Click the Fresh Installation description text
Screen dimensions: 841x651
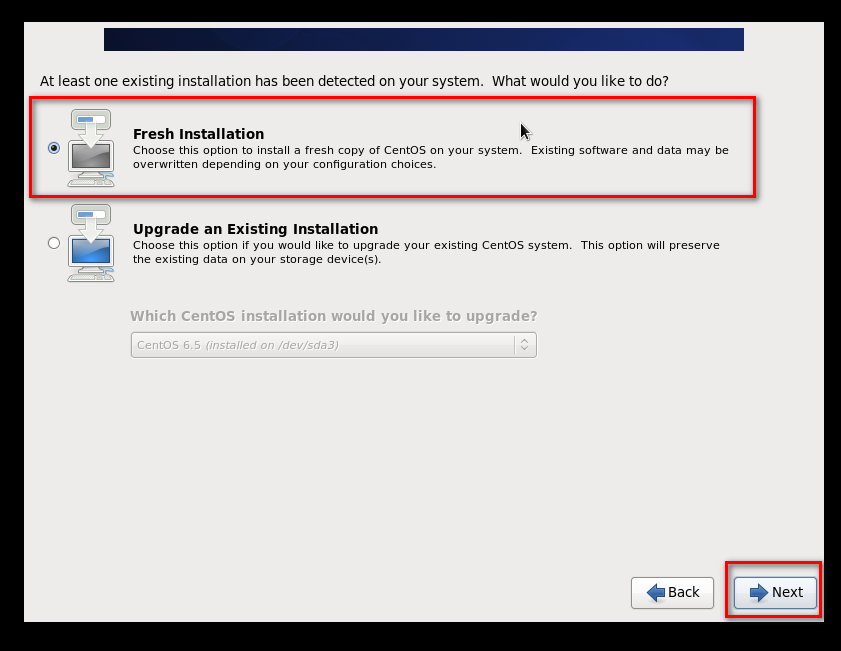tap(431, 157)
